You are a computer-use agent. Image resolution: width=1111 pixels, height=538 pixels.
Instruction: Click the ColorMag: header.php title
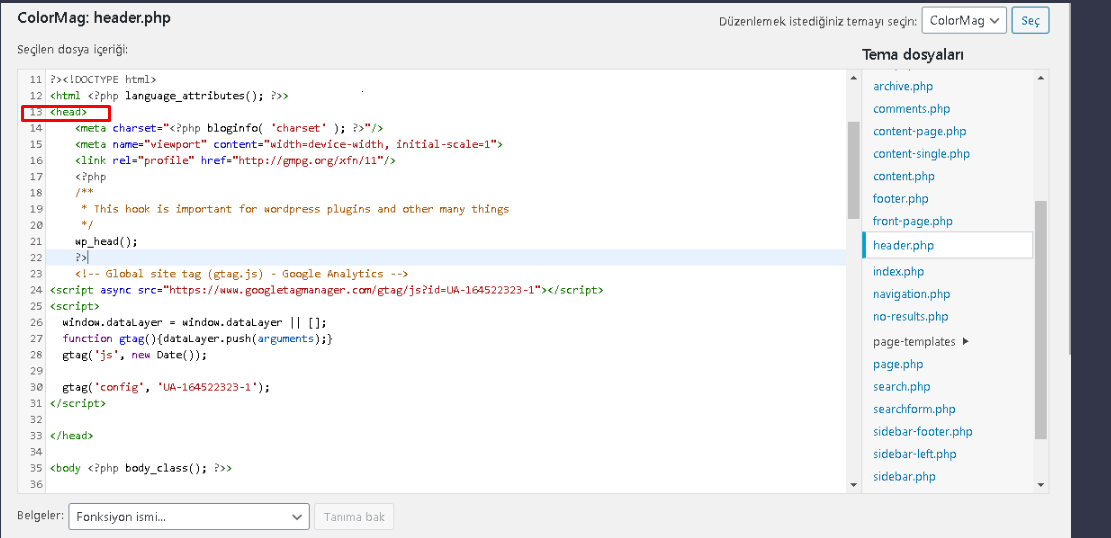pos(94,18)
